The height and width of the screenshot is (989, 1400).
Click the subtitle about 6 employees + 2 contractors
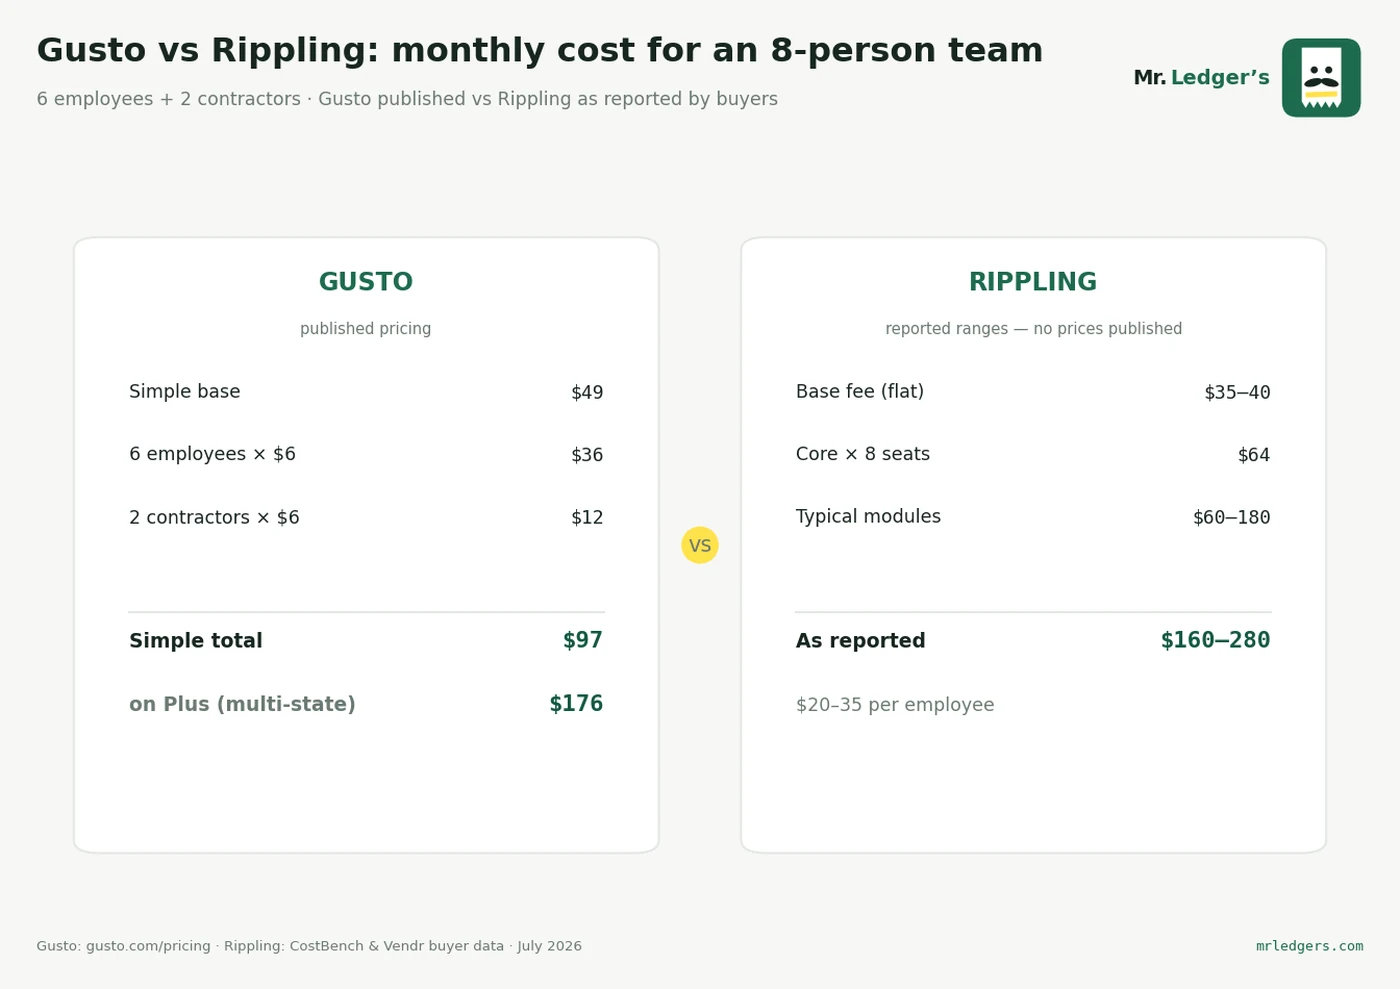pos(407,99)
